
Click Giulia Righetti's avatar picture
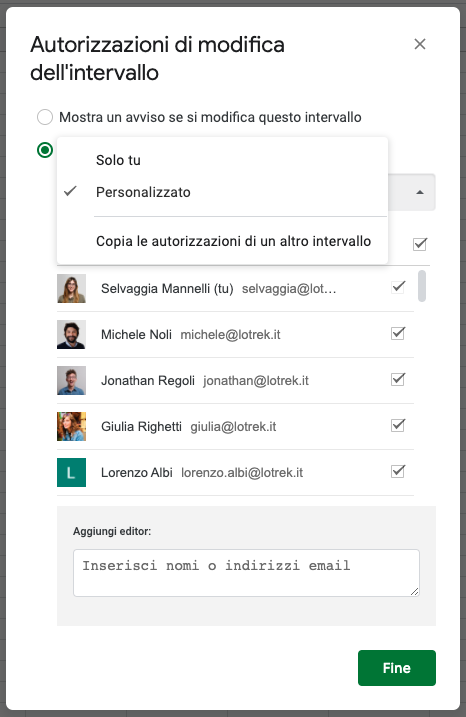coord(71,427)
